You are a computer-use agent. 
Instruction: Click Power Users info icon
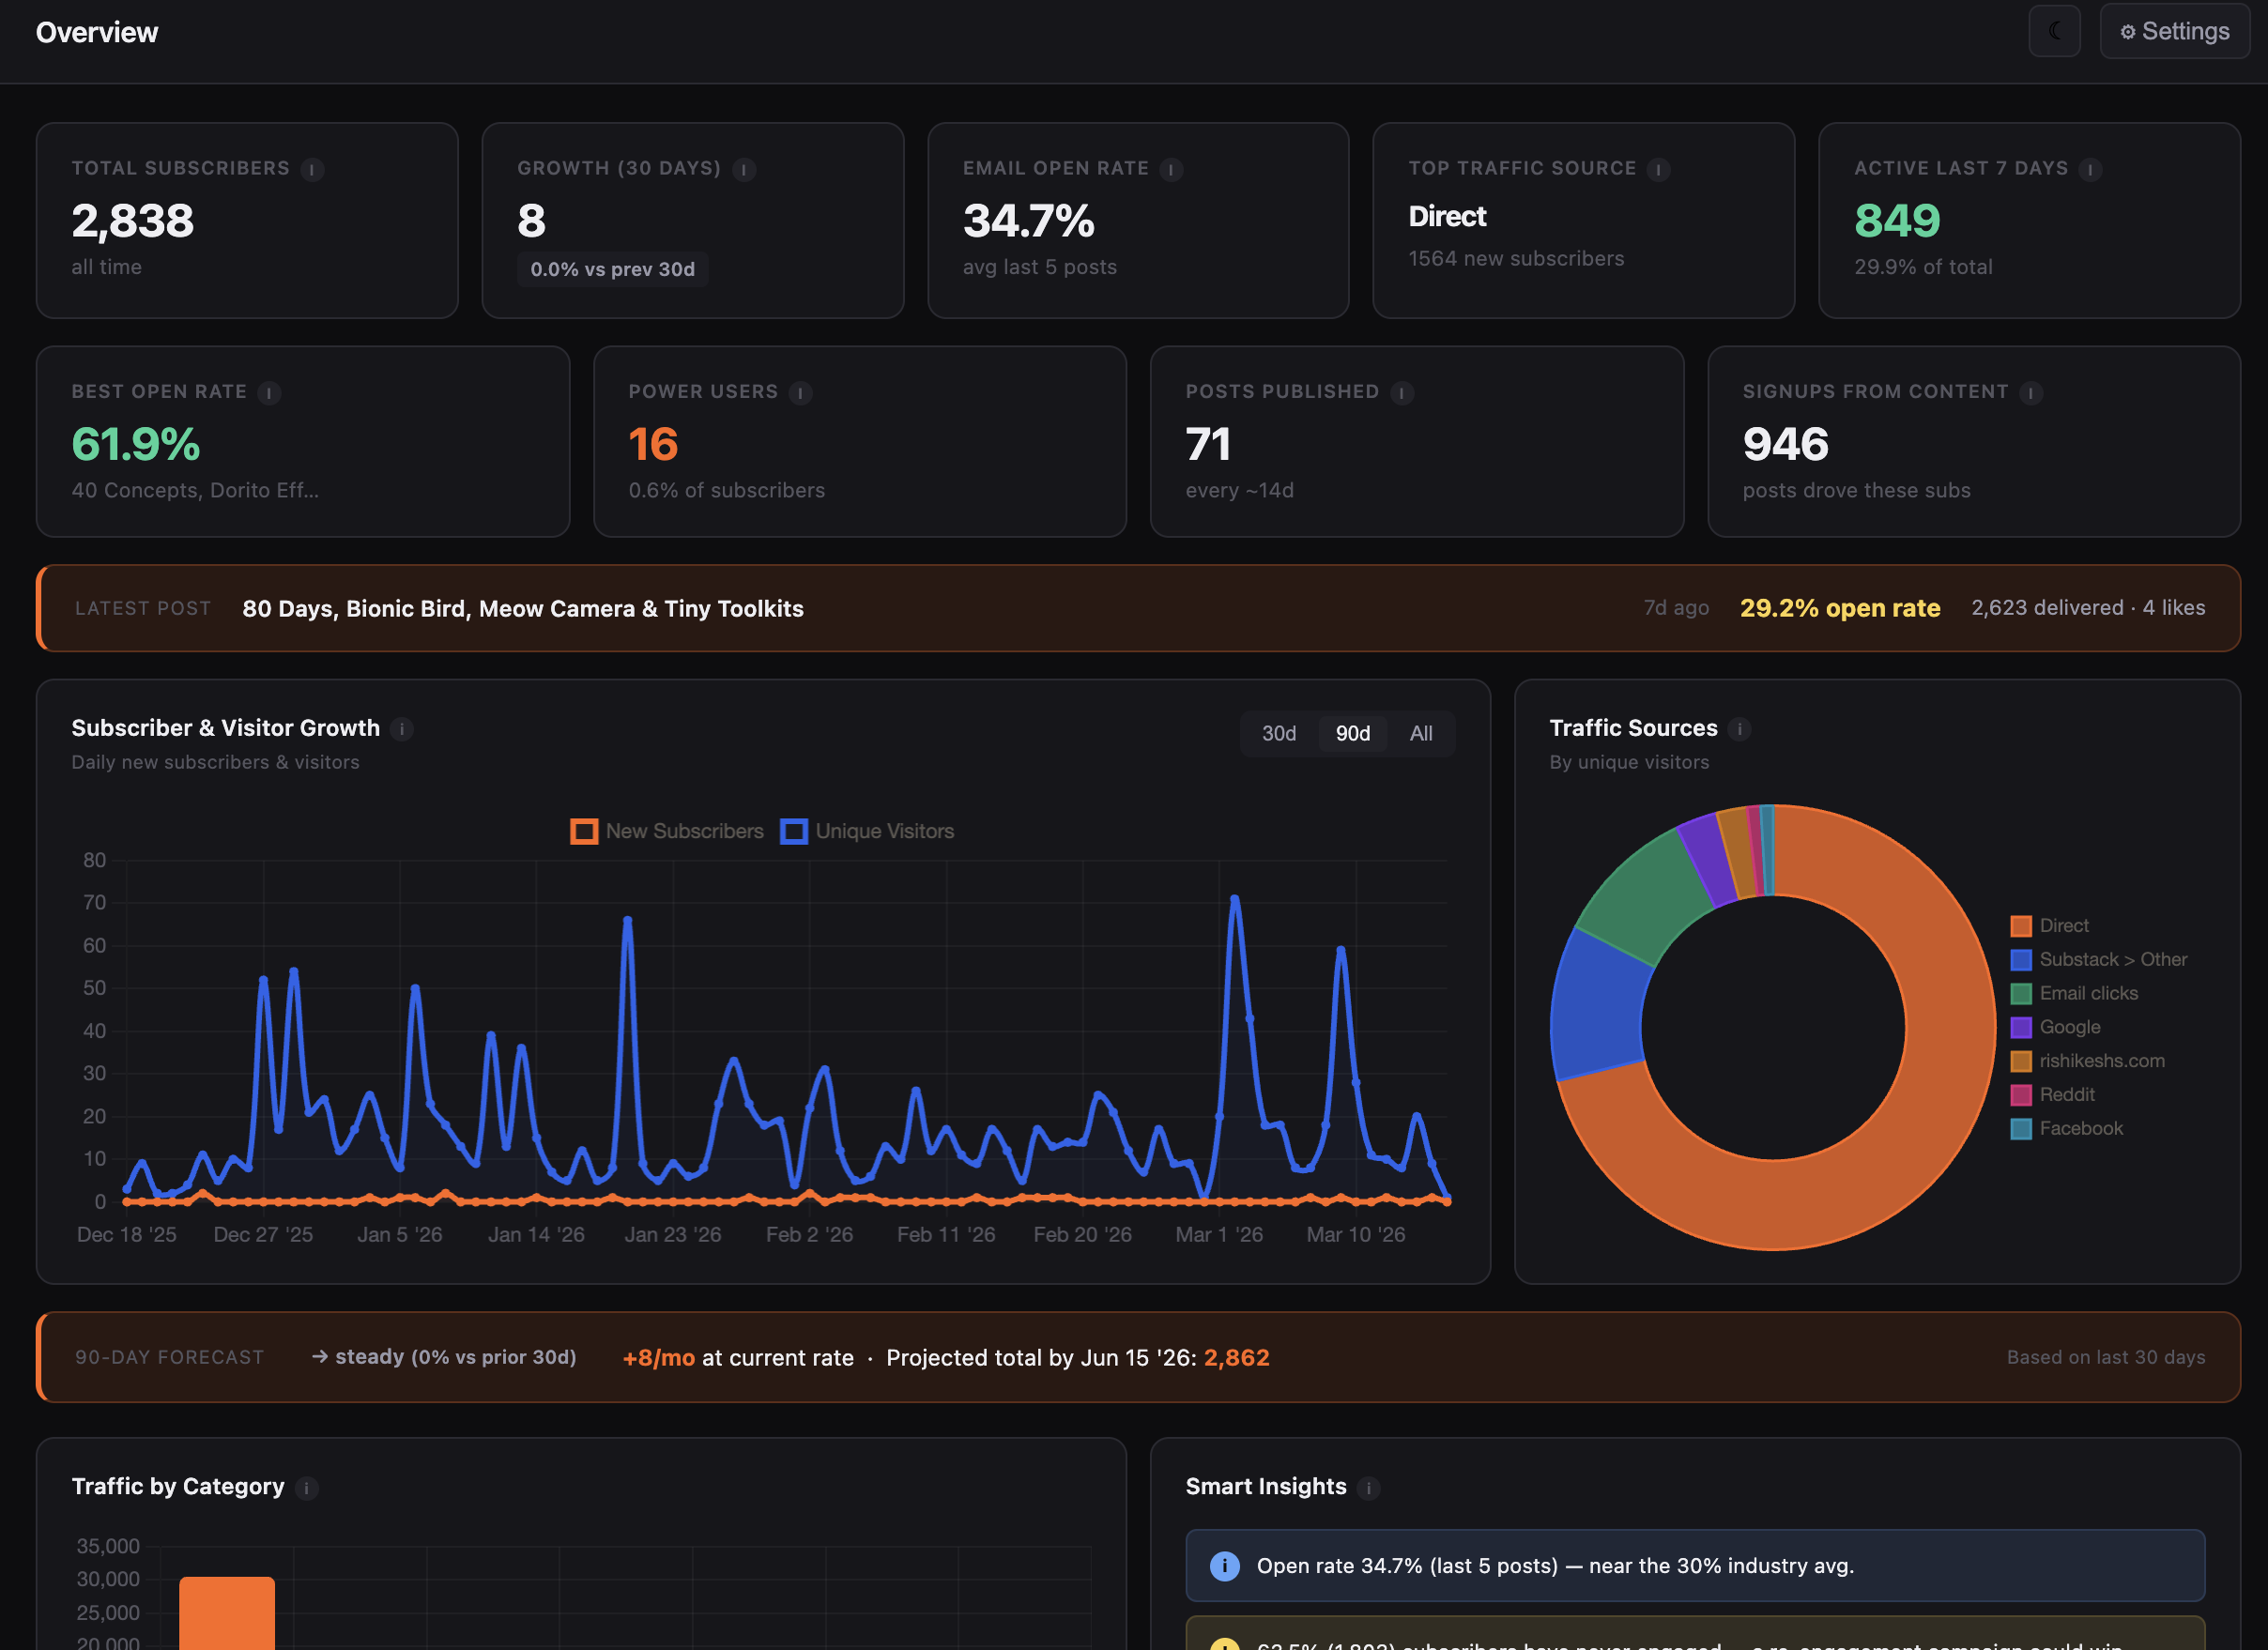click(800, 393)
